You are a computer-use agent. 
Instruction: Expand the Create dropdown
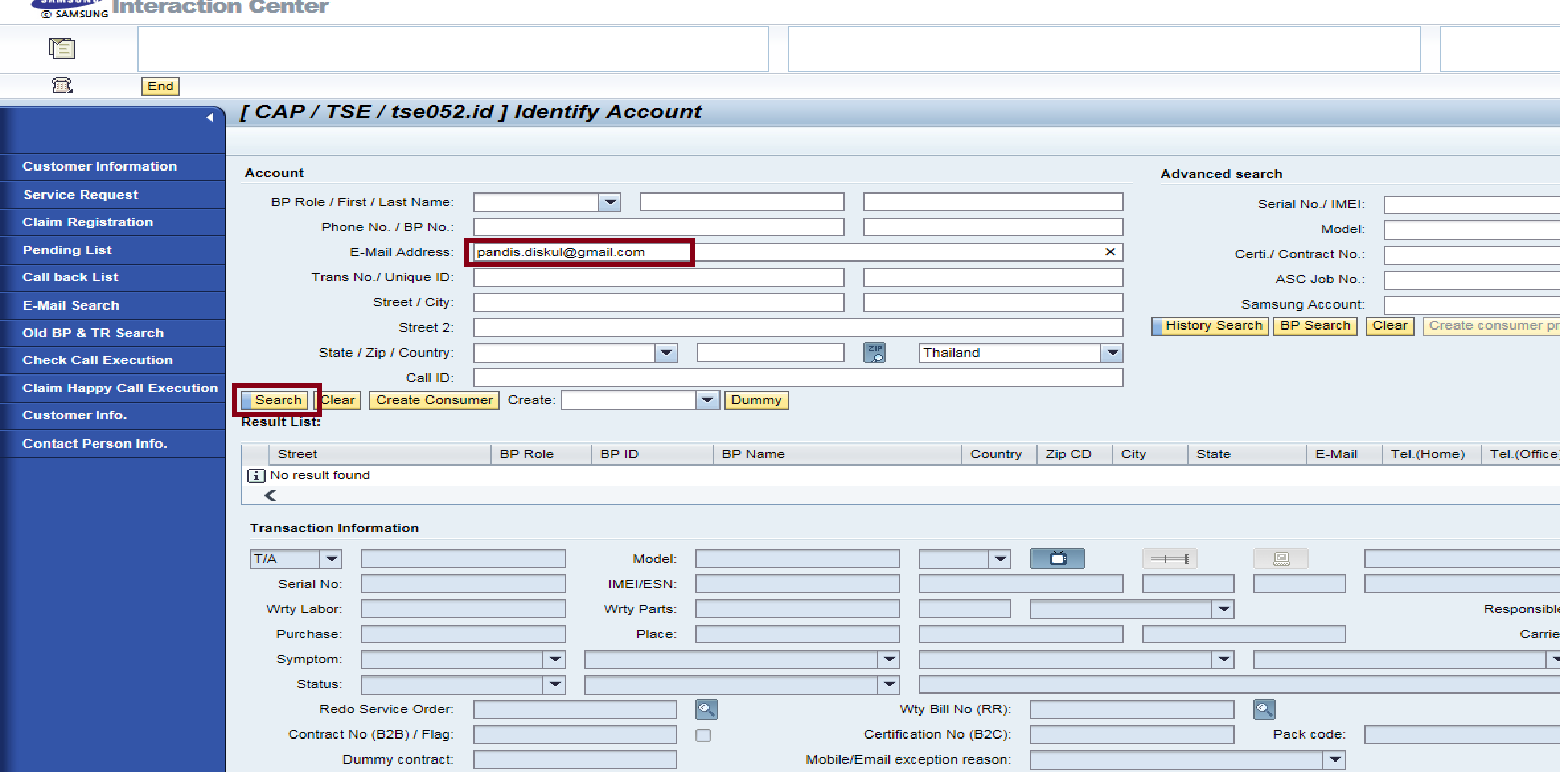pos(708,400)
